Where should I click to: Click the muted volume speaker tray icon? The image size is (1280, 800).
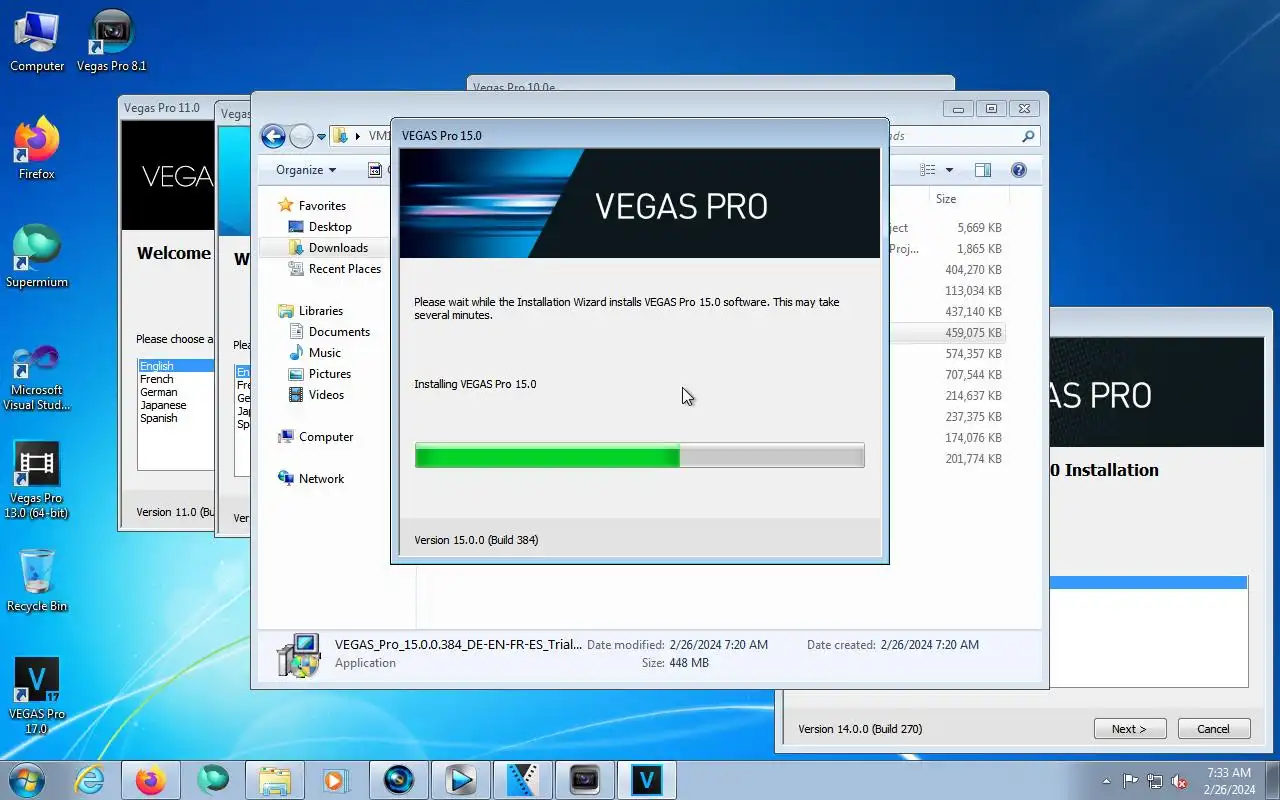click(1180, 781)
